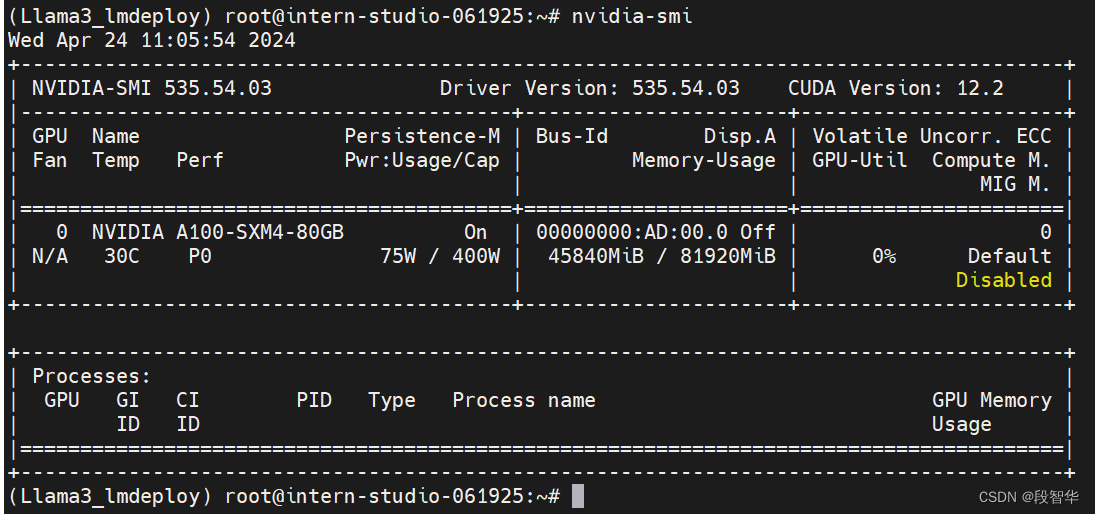Click the GPU name NVIDIA A100-SXM4-80GB
The height and width of the screenshot is (514, 1095).
[x=218, y=233]
